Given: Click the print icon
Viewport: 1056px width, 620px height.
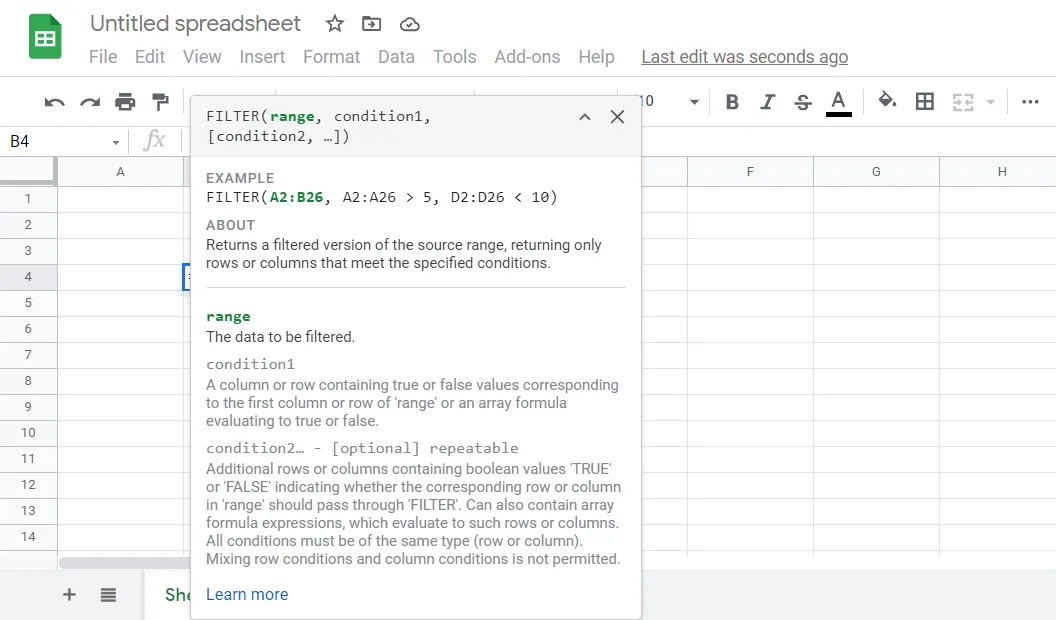Looking at the screenshot, I should 125,101.
